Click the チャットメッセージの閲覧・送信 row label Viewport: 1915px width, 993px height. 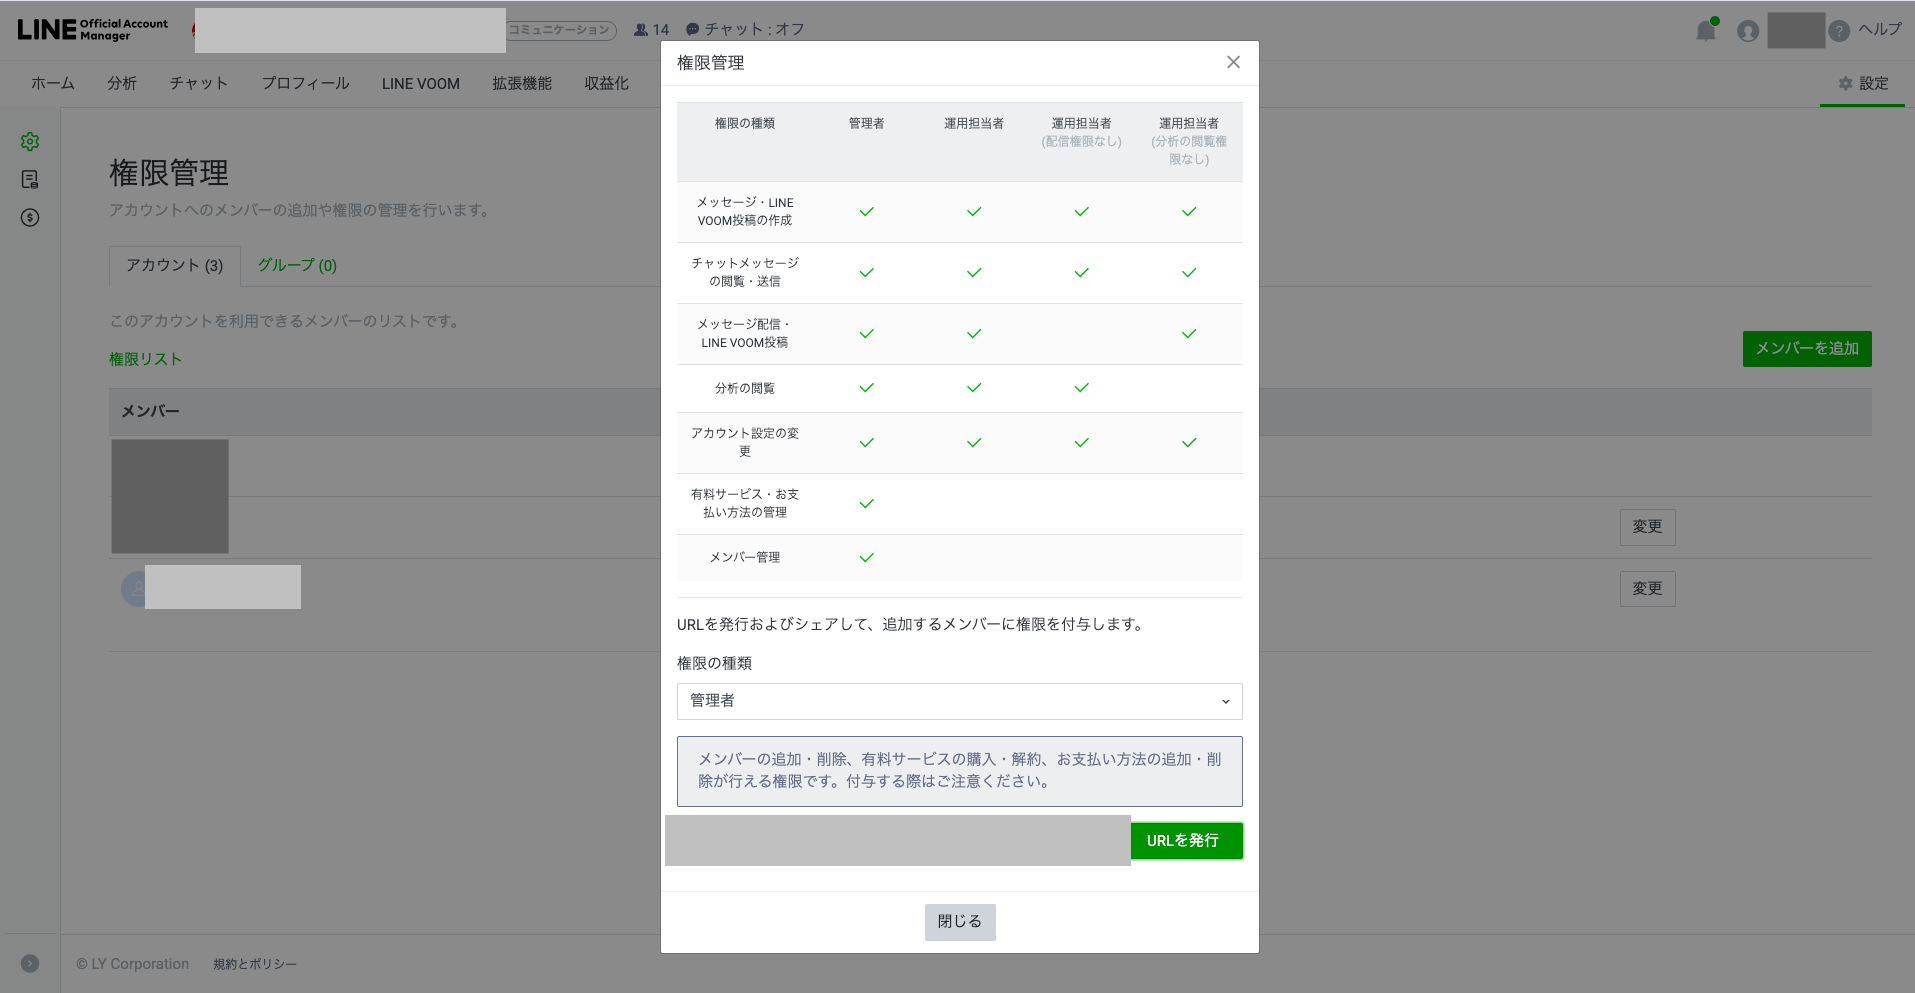(x=745, y=273)
